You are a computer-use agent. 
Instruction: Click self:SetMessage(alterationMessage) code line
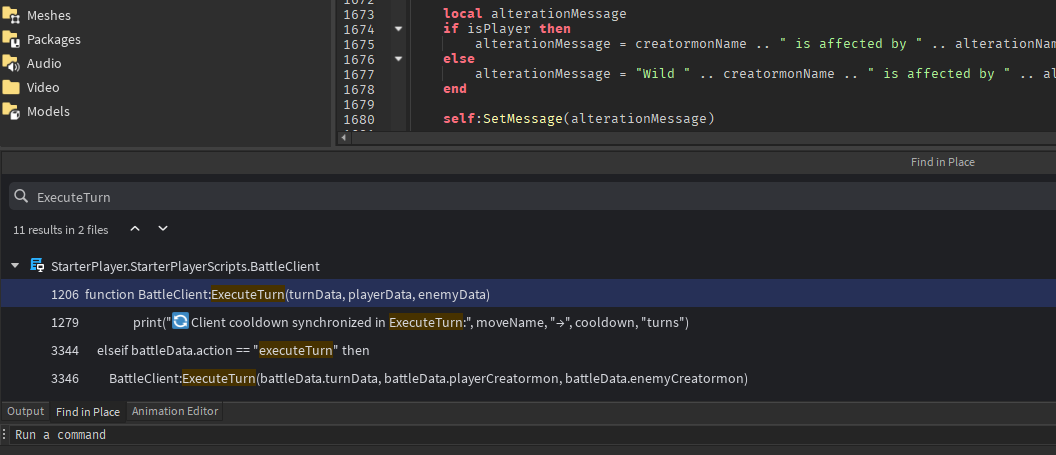[579, 119]
